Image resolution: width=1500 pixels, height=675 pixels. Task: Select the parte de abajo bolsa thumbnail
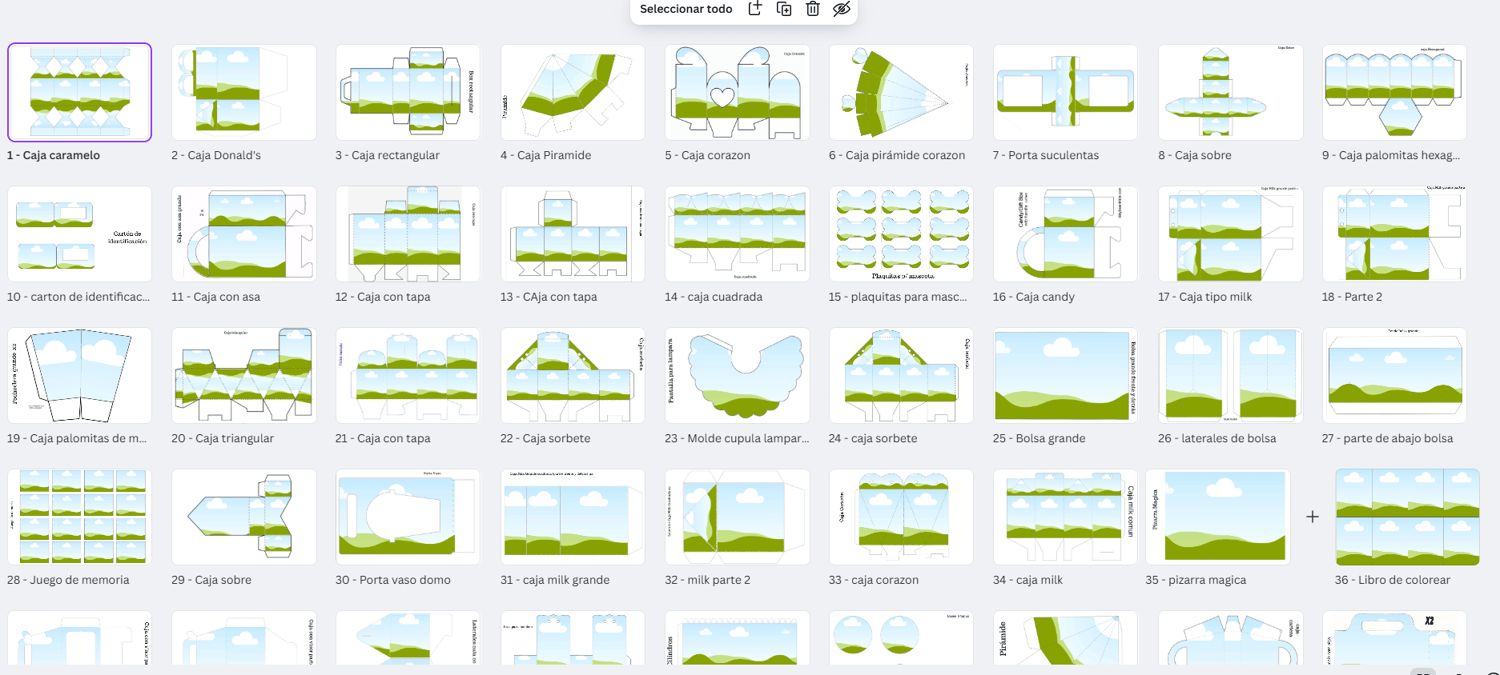(1394, 375)
